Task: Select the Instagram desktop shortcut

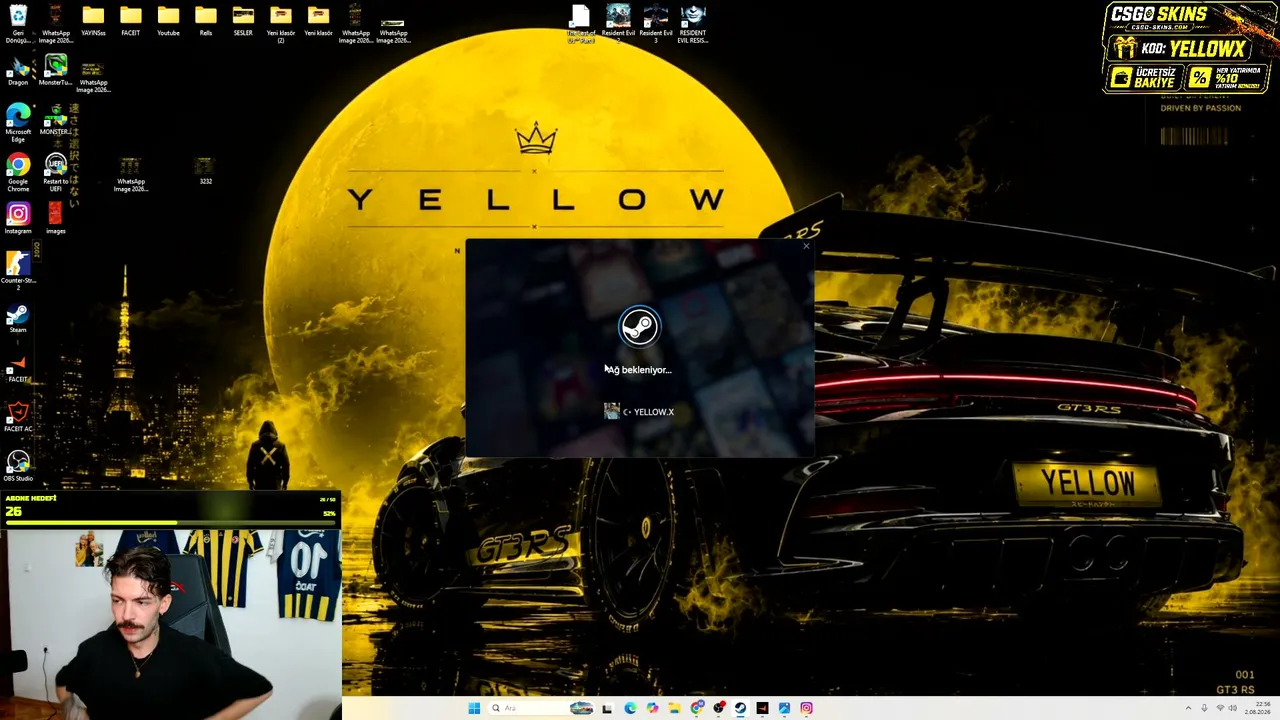Action: pyautogui.click(x=18, y=219)
